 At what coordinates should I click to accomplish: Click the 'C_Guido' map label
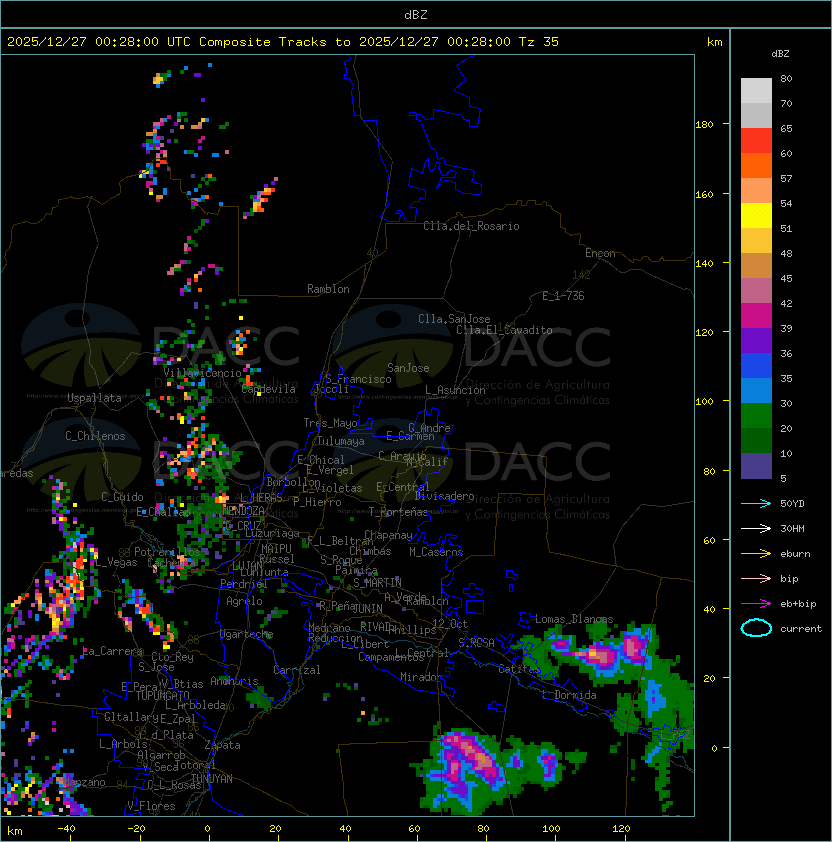(x=122, y=497)
